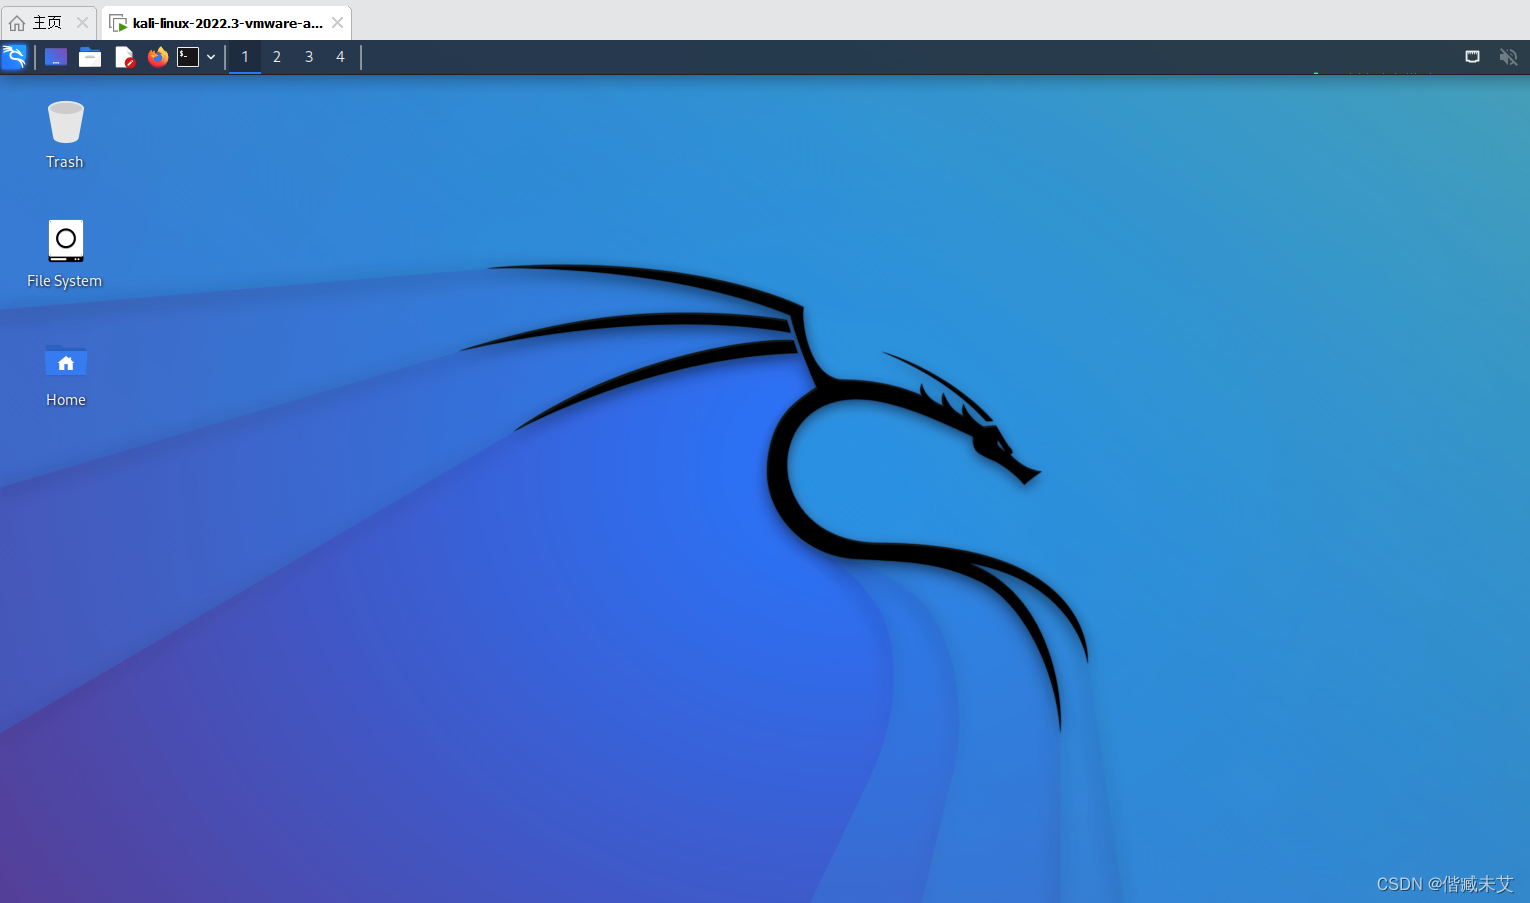Switch to workspace 4

click(x=340, y=57)
